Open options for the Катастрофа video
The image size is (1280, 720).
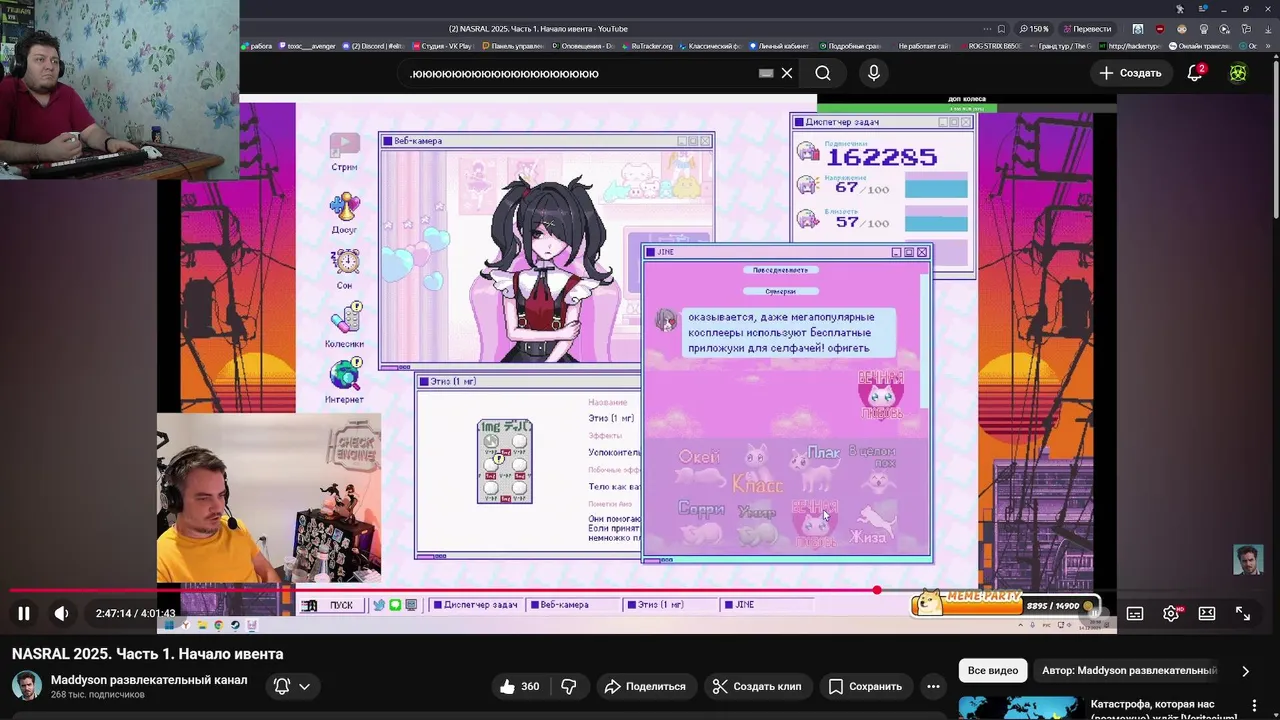point(1254,706)
